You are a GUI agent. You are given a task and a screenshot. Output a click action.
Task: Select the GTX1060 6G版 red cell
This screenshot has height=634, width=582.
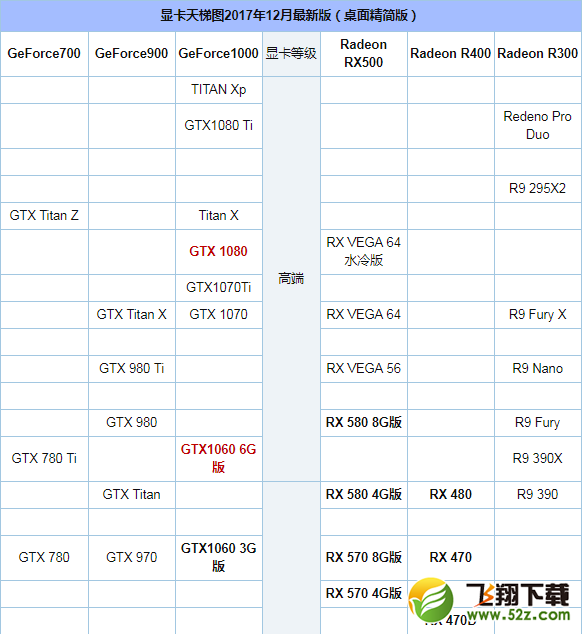click(219, 459)
